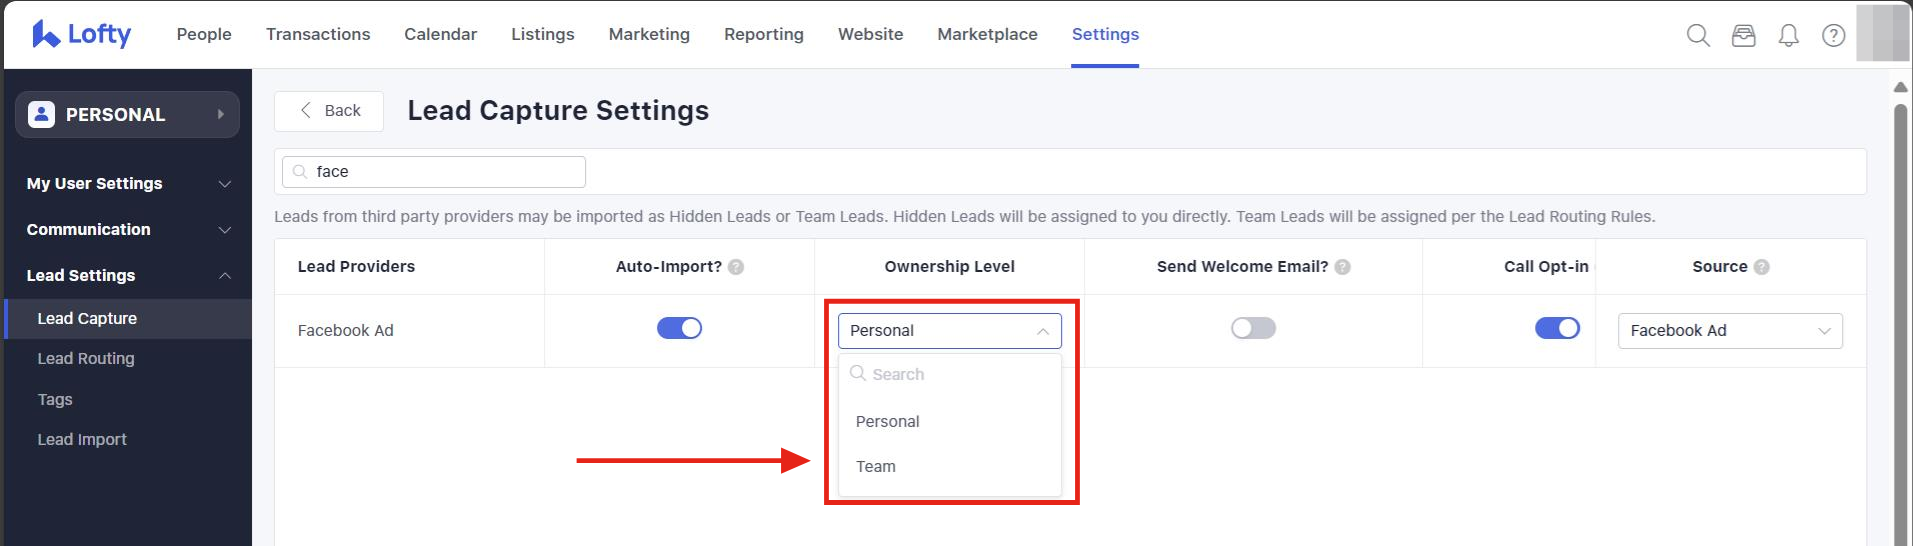Open the Facebook Ad Source dropdown
Viewport: 1913px width, 546px height.
tap(1729, 331)
